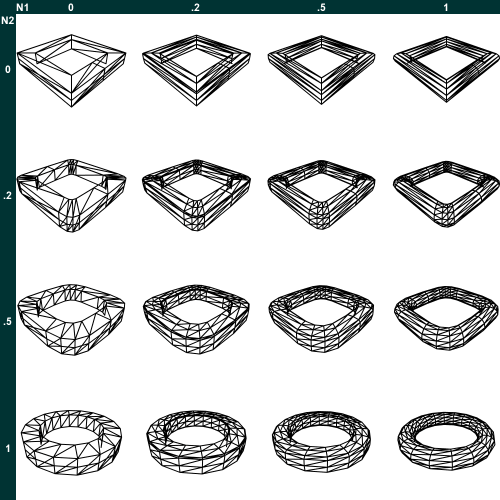Select the torus thumbnail at N1 .5, N2 .5

[321, 319]
